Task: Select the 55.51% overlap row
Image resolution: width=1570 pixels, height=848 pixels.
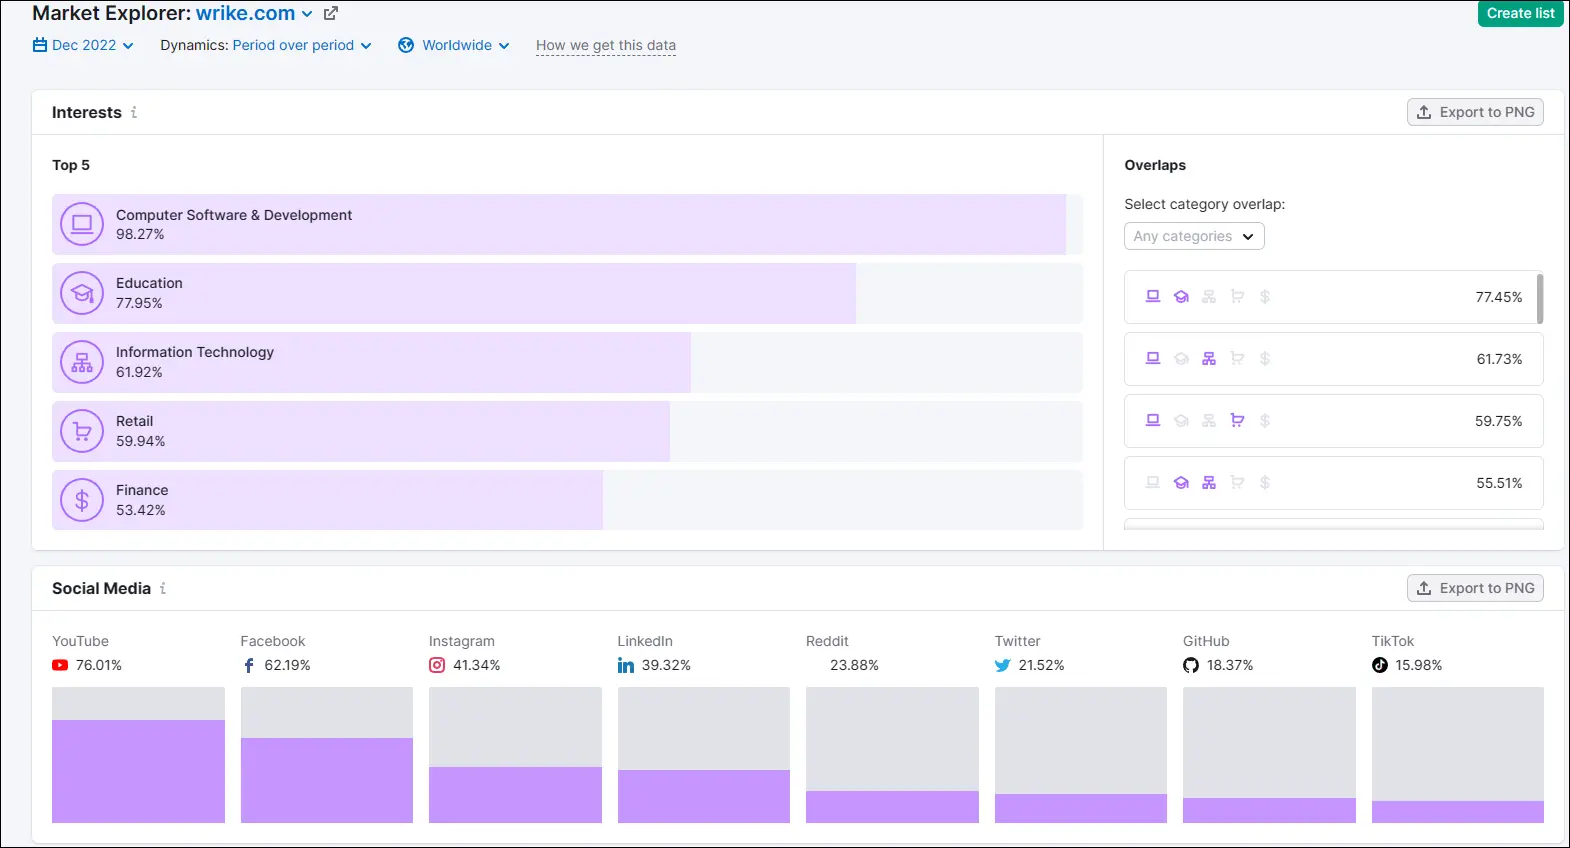Action: [1333, 483]
